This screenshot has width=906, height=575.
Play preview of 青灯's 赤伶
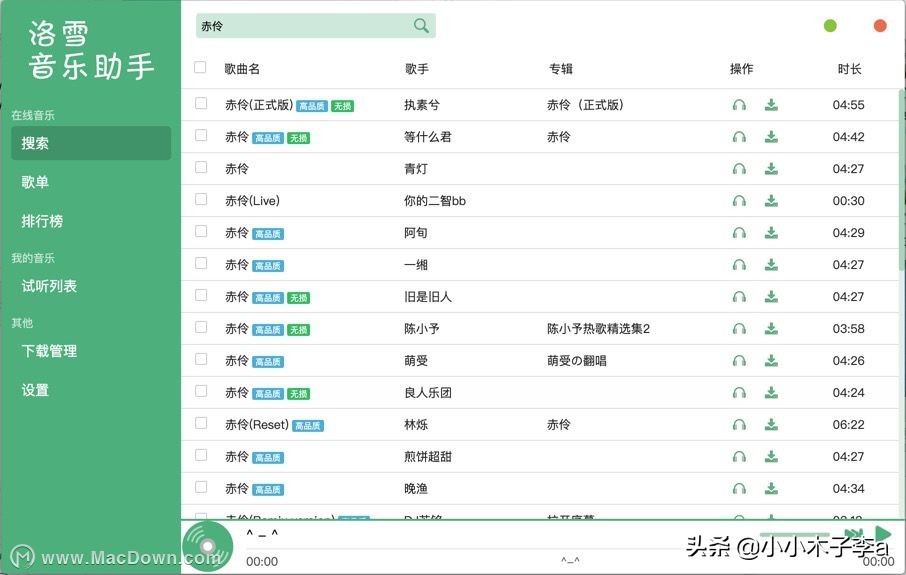[739, 169]
